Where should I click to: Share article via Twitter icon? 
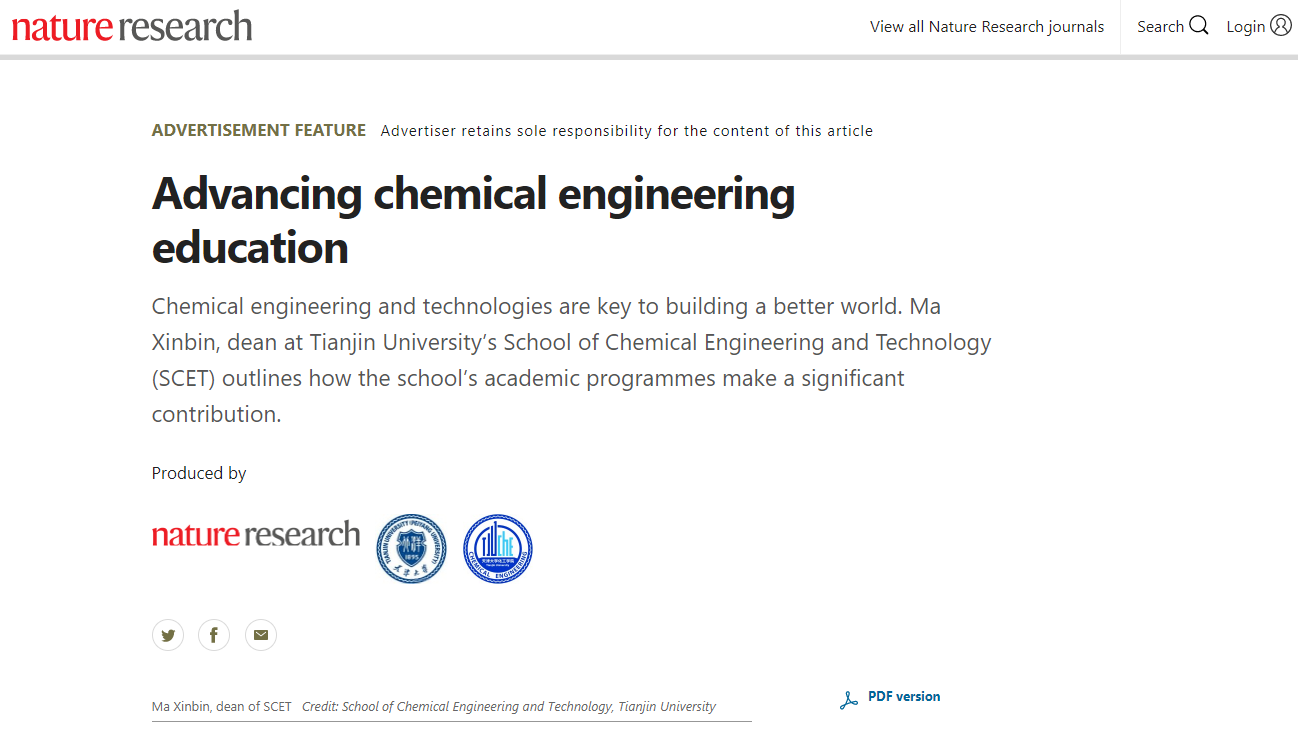tap(168, 635)
